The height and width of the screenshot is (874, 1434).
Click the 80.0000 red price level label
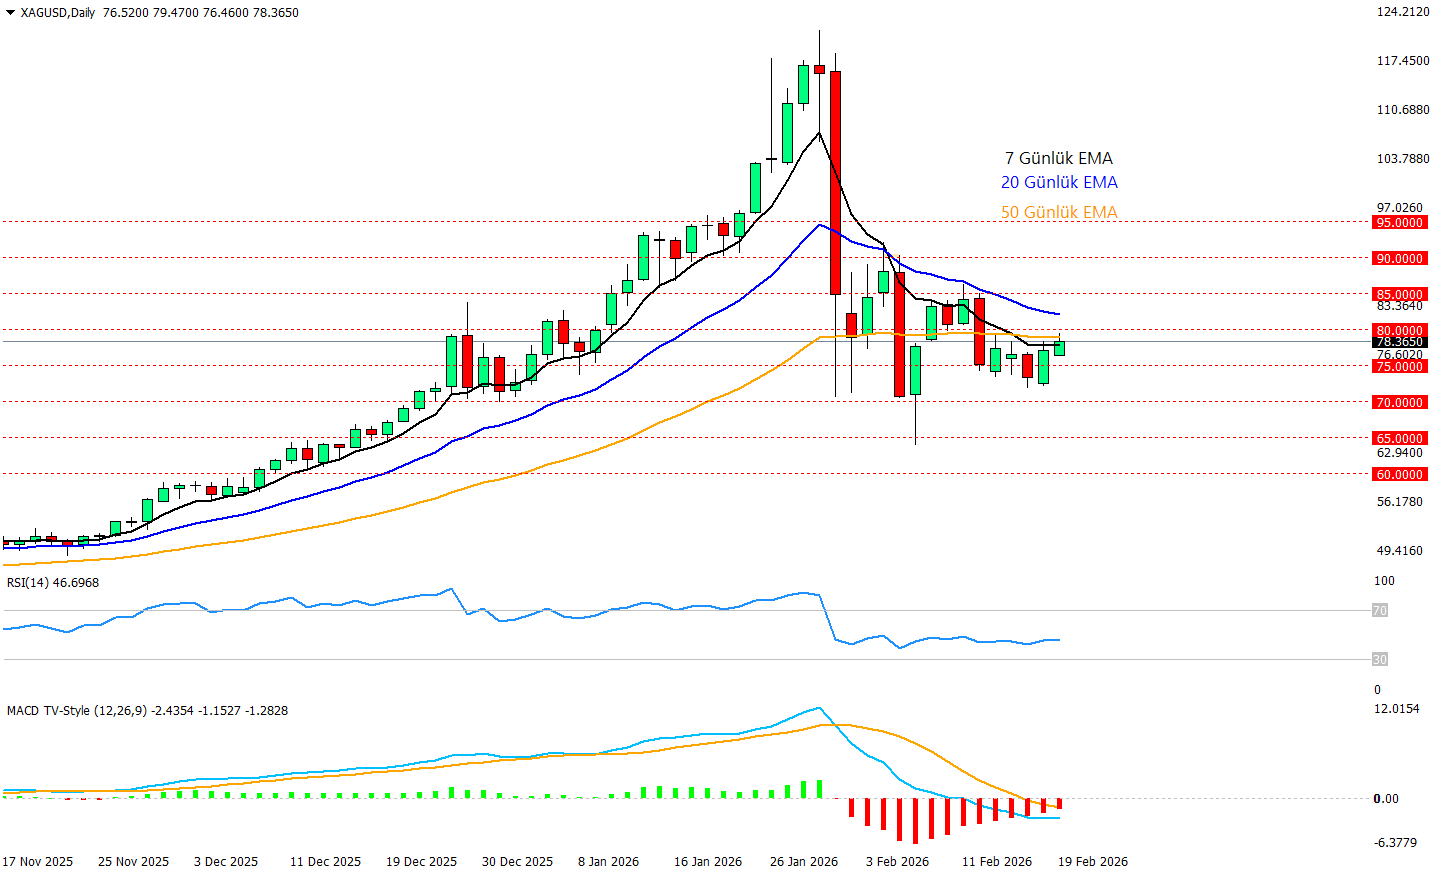1399,331
